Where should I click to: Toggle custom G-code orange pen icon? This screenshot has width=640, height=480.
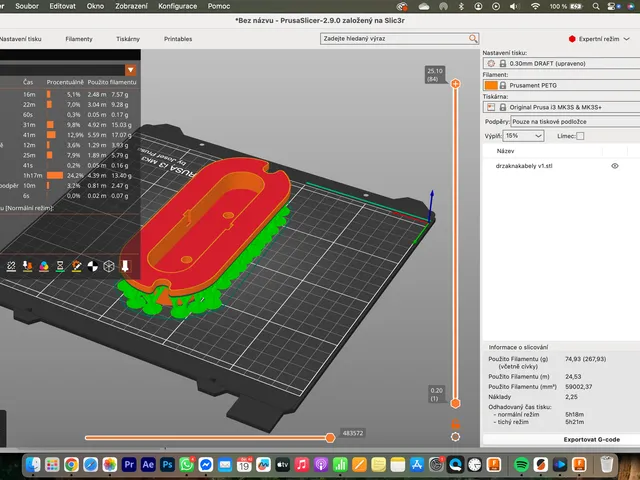(x=76, y=267)
